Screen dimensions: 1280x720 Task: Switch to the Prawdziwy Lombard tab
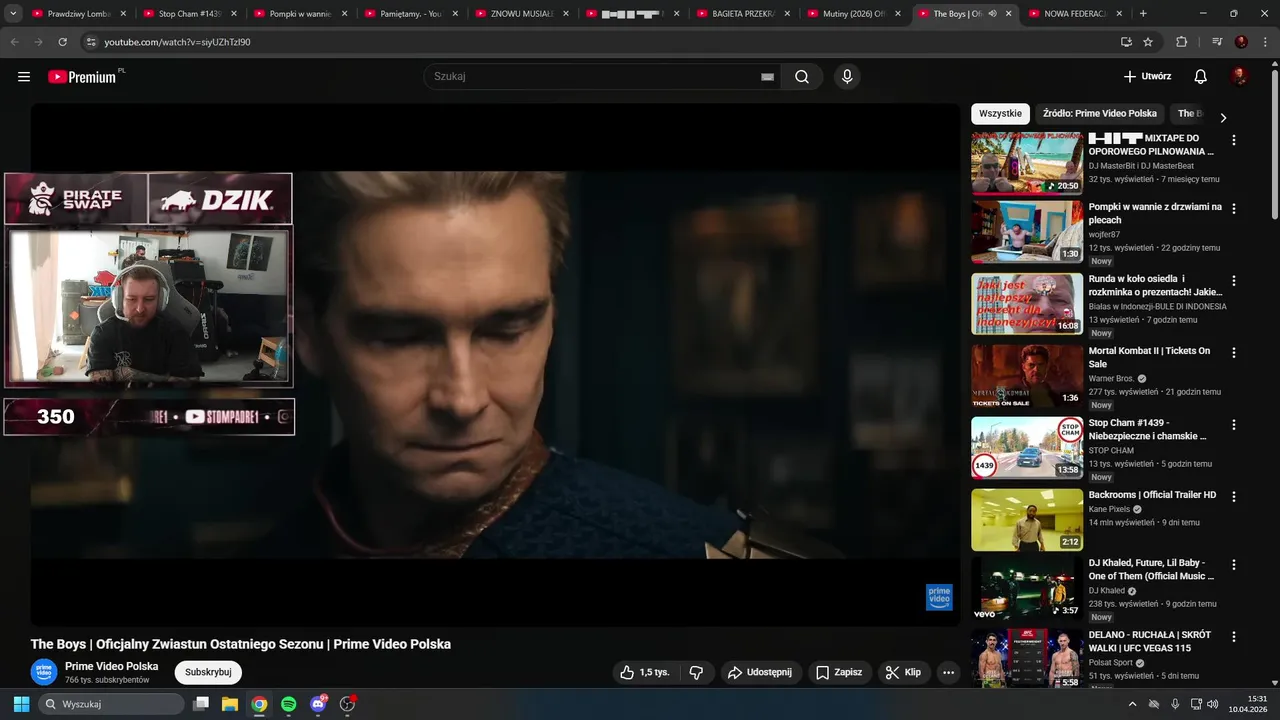point(78,14)
